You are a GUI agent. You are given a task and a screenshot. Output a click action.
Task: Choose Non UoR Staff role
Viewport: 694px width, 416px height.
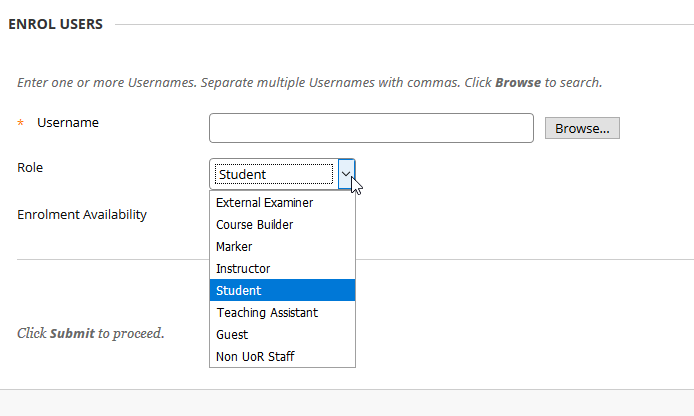(x=282, y=356)
